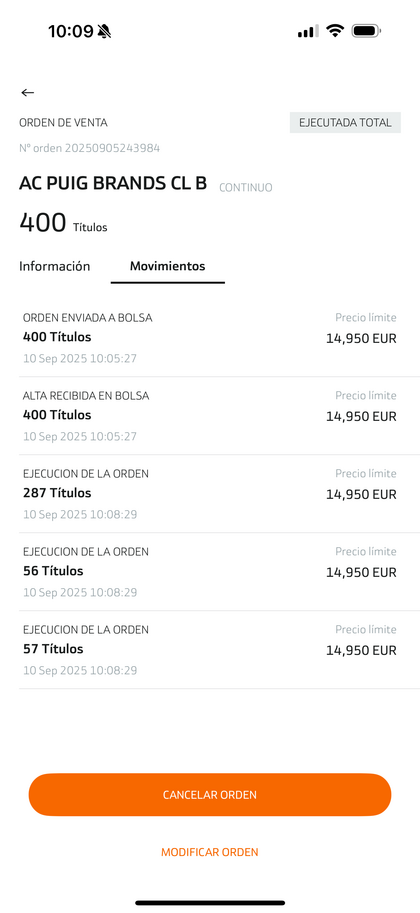
Task: Tap the Wi-Fi status icon
Action: click(335, 31)
